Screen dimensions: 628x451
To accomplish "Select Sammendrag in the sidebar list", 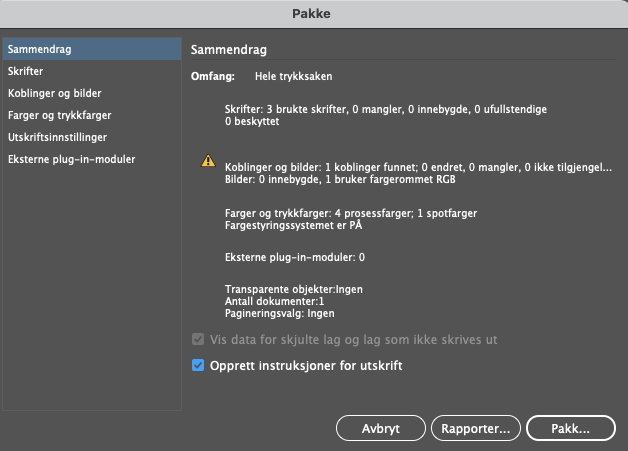I will (40, 49).
